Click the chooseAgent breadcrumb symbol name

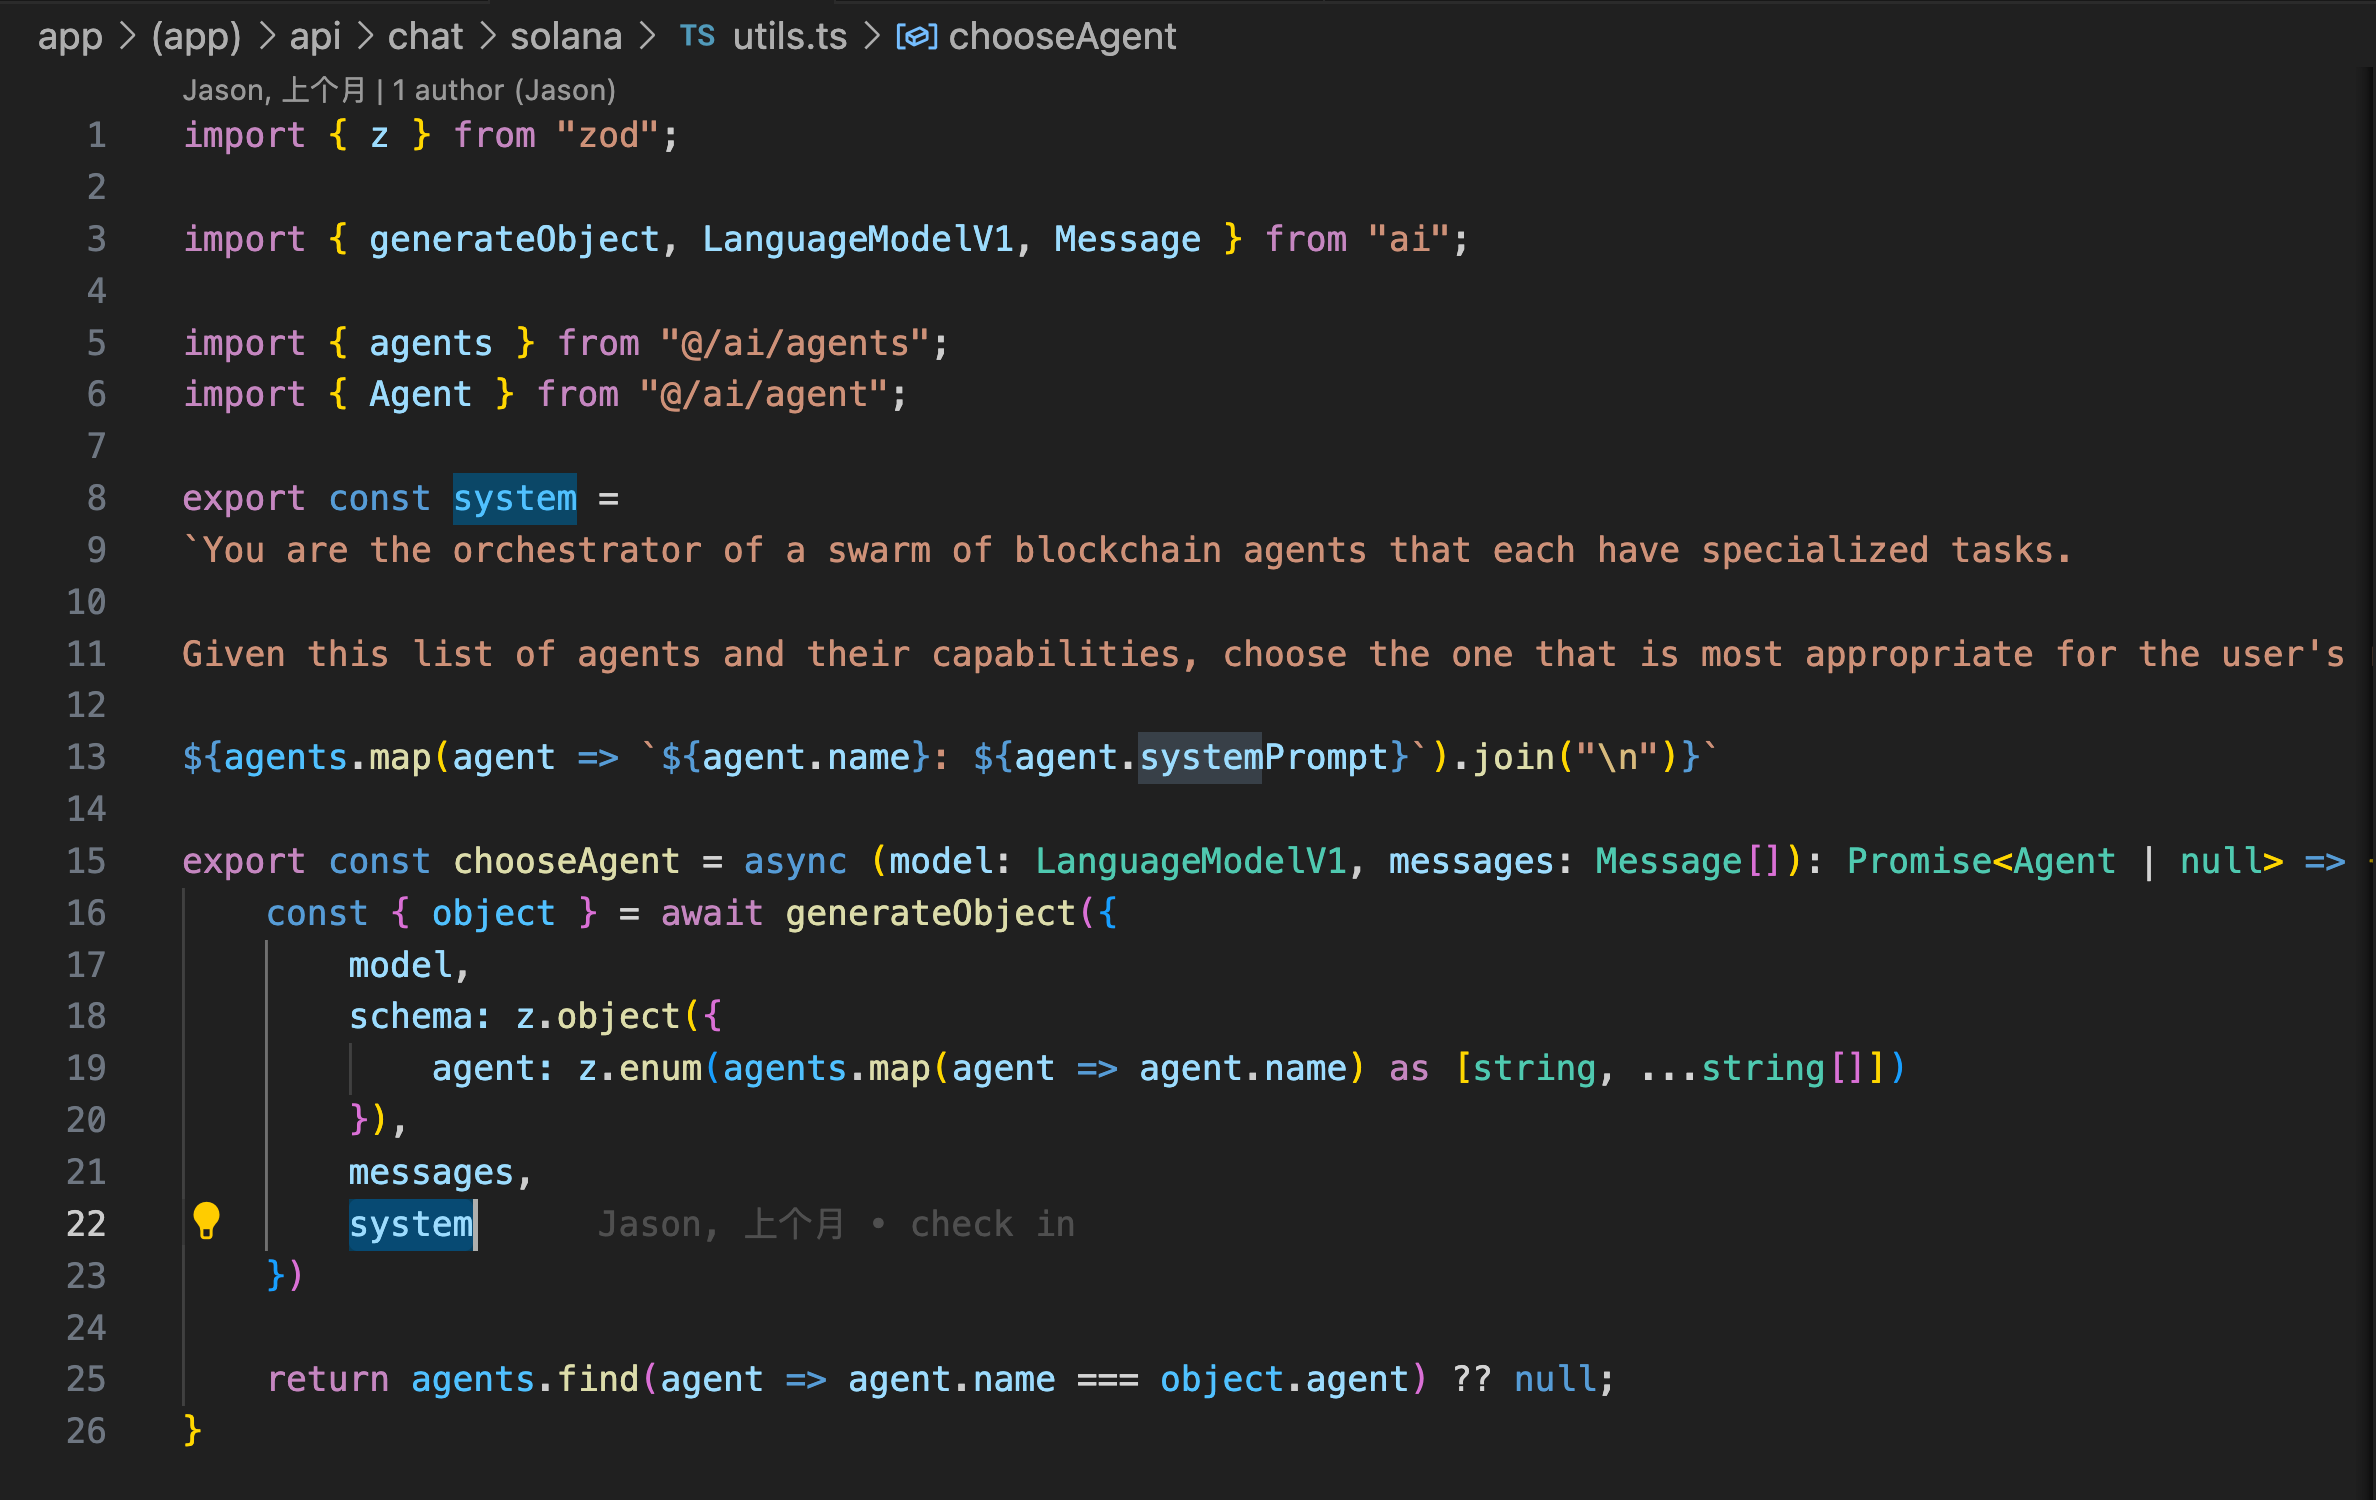[1062, 37]
